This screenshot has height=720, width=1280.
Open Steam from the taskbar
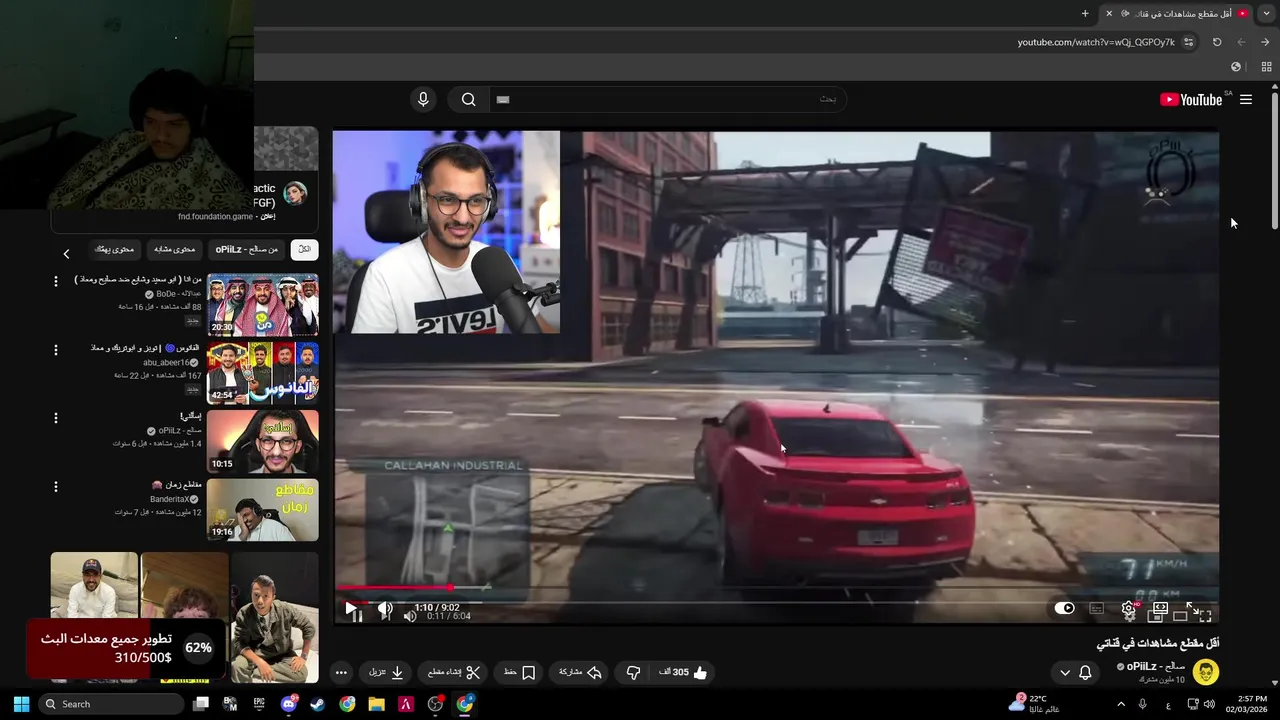[x=317, y=704]
